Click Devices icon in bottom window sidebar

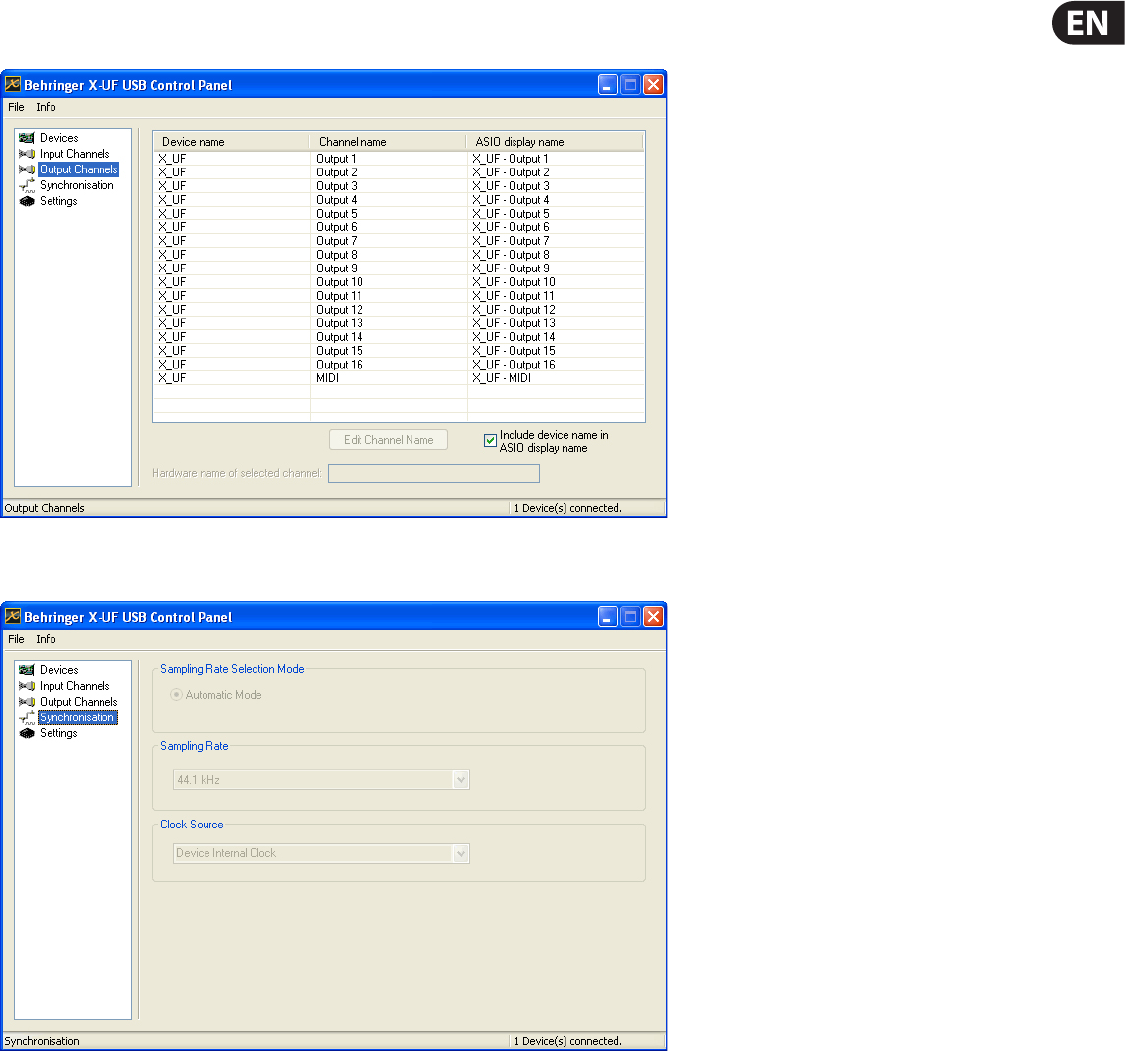pyautogui.click(x=27, y=670)
